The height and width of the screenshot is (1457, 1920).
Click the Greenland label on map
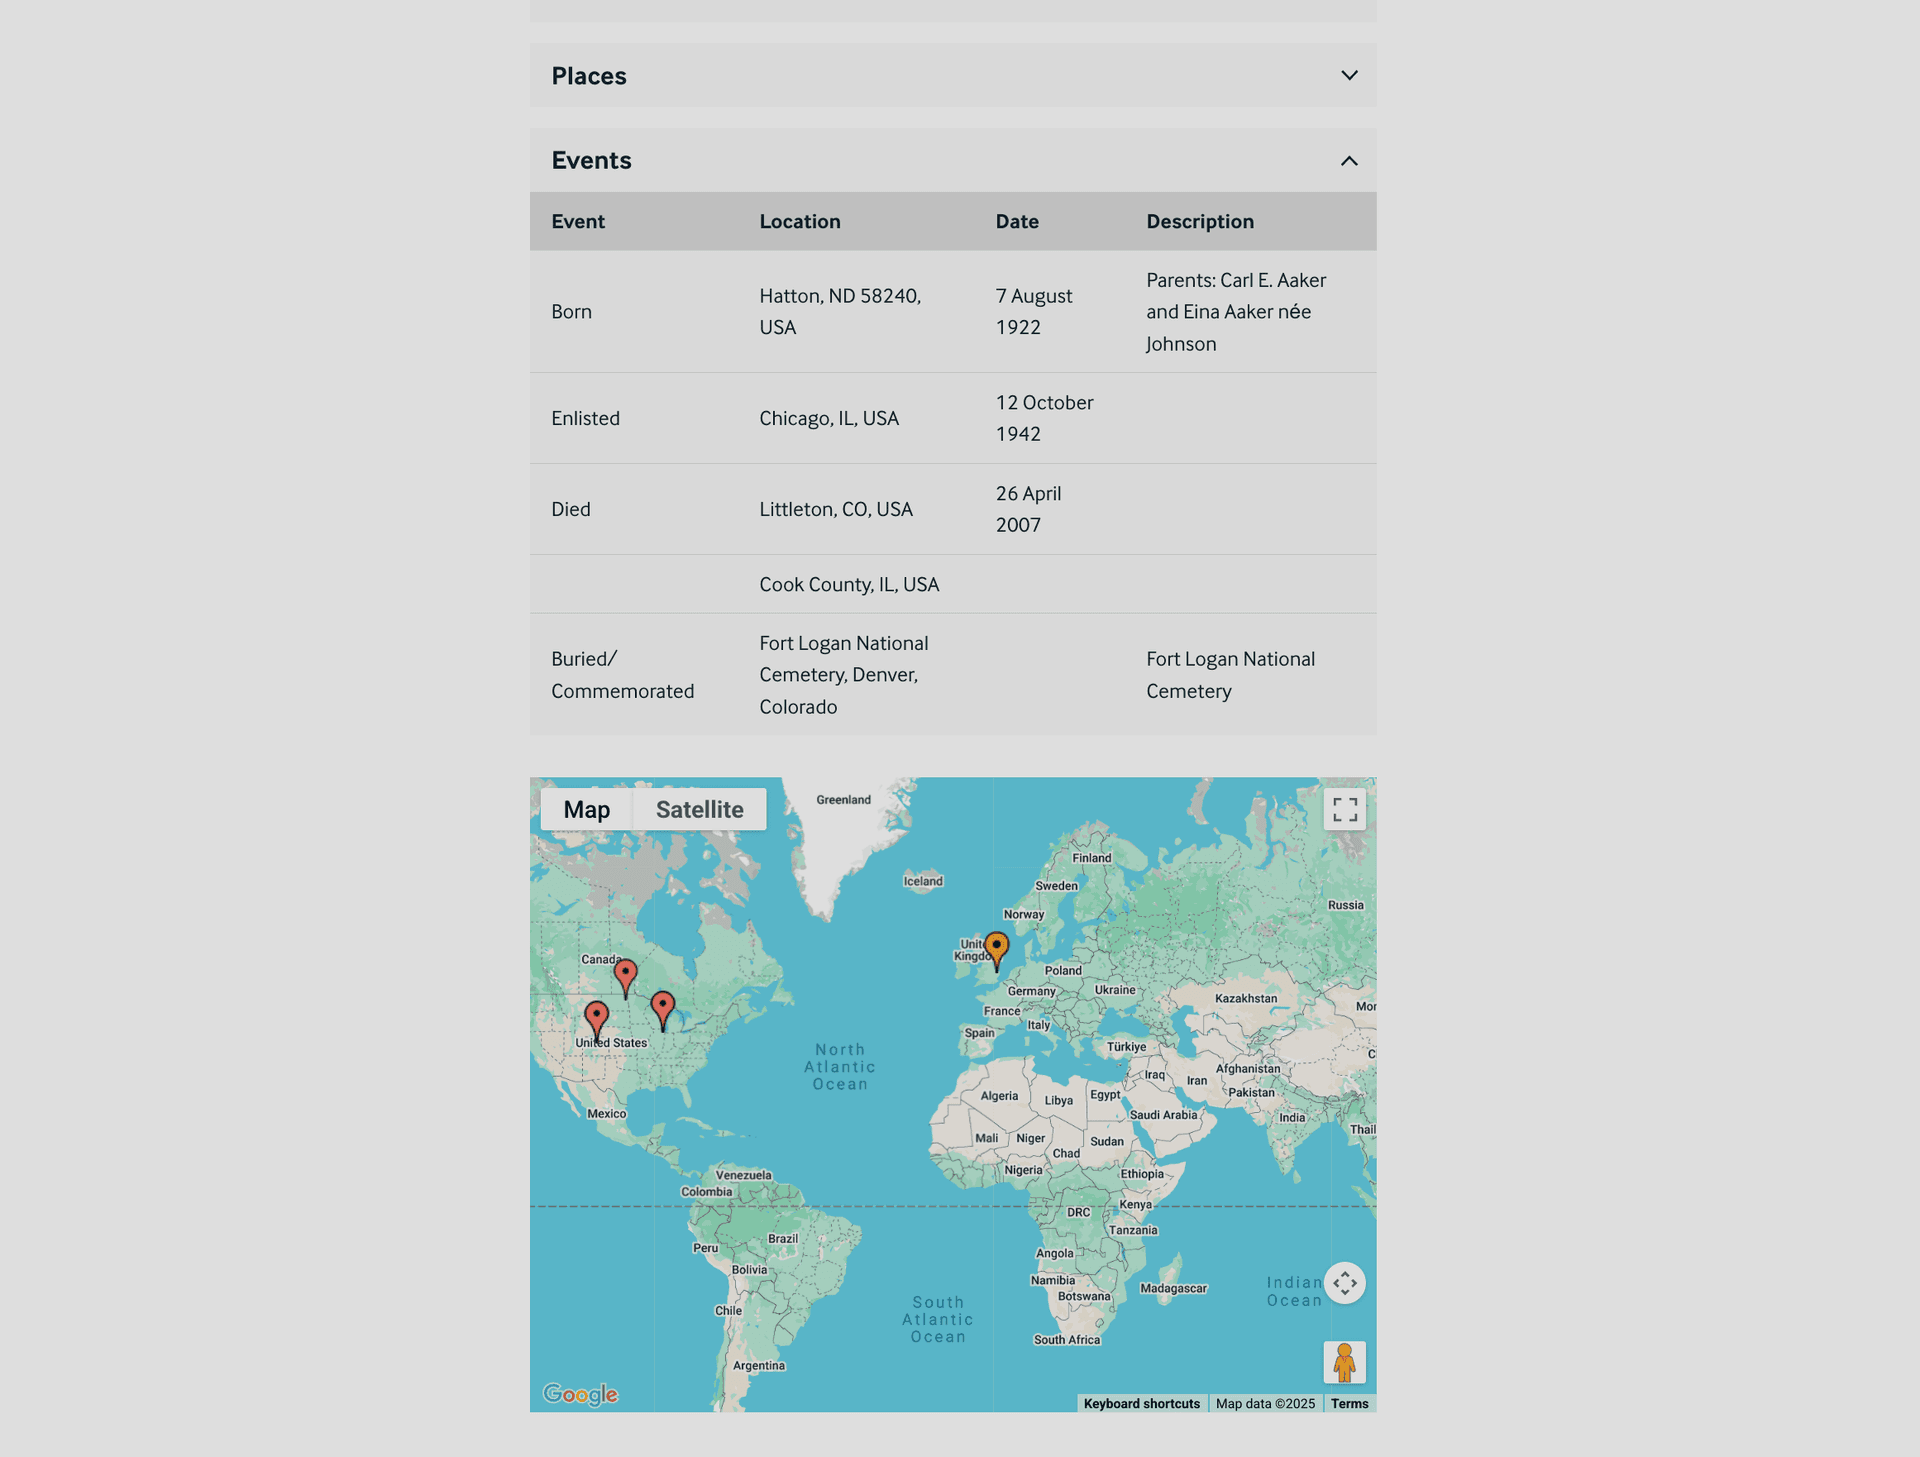coord(843,799)
